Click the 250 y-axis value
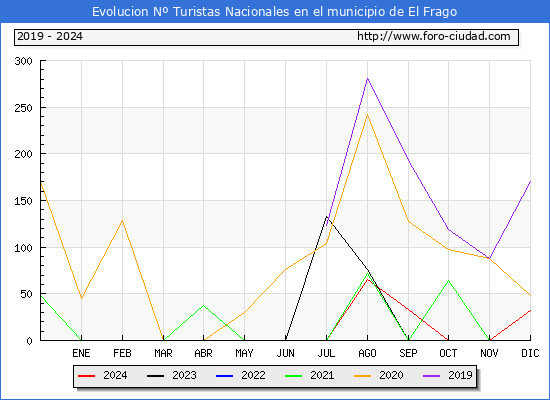The height and width of the screenshot is (400, 550). pyautogui.click(x=24, y=108)
